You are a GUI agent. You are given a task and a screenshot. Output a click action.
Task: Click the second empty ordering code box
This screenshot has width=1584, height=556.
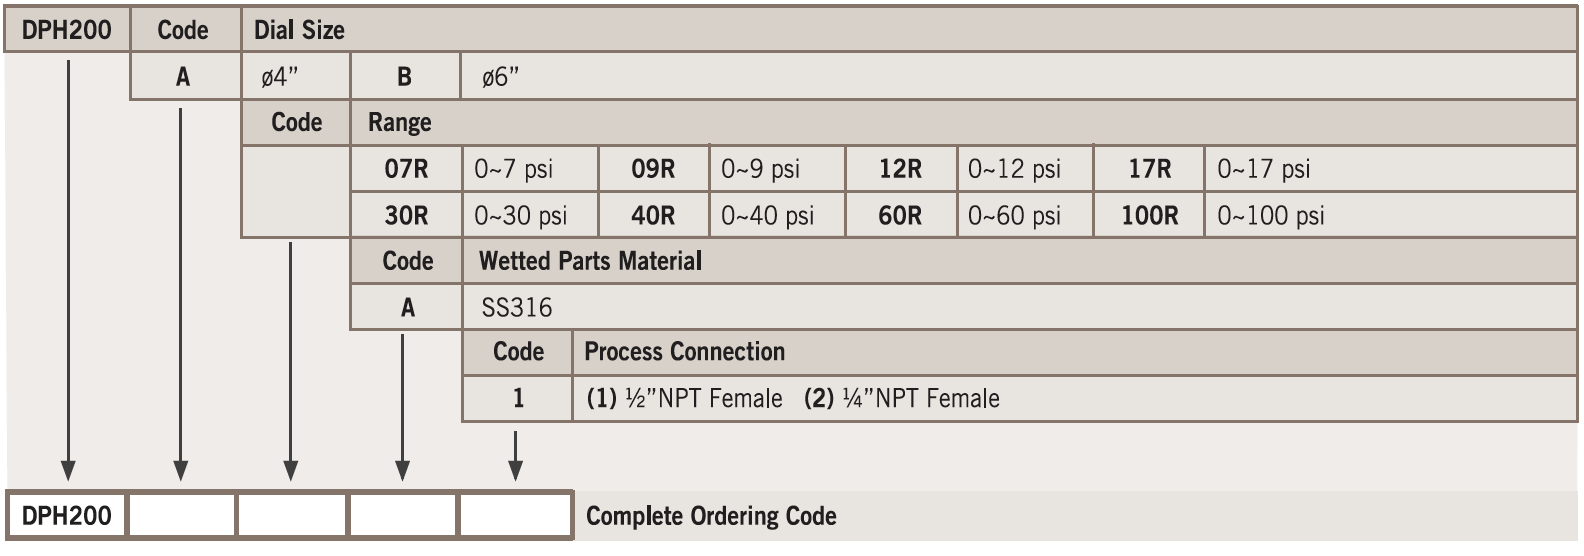(x=292, y=516)
